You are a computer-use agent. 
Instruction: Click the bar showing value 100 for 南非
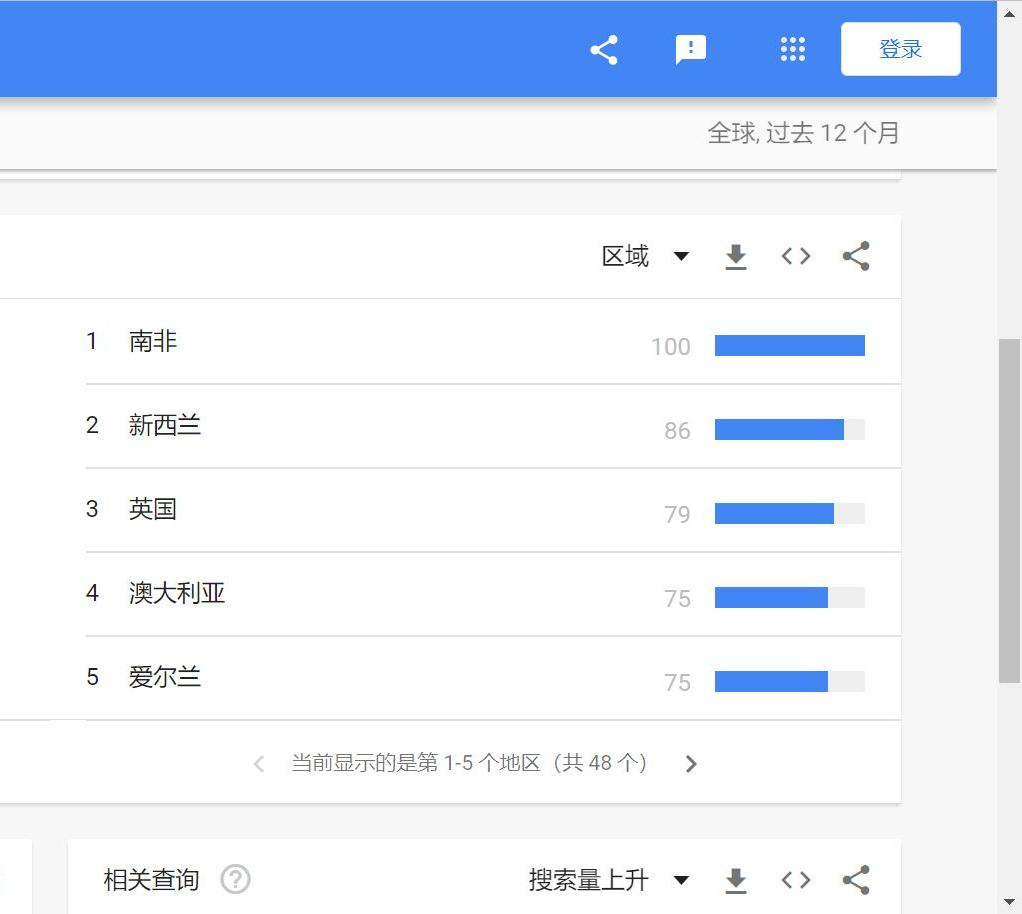[789, 346]
